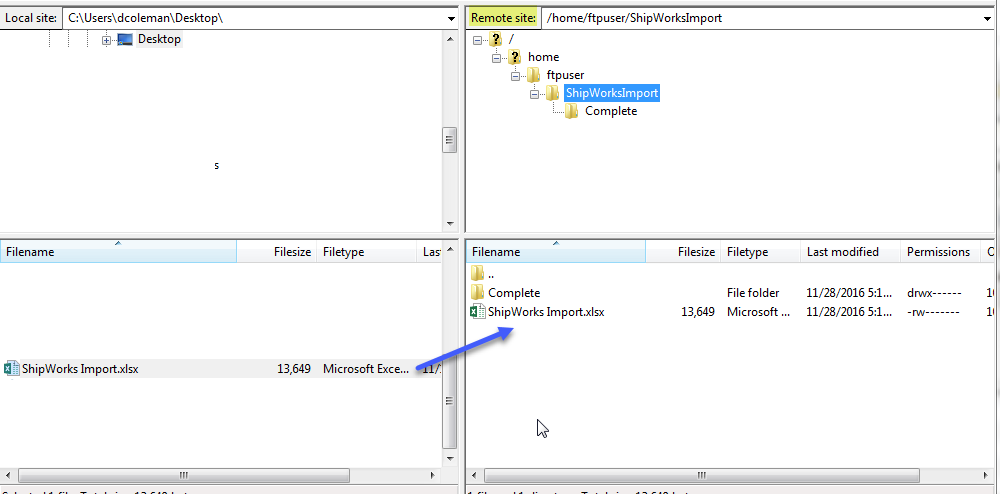1000x494 pixels.
Task: Click the Remote site label
Action: coord(503,18)
